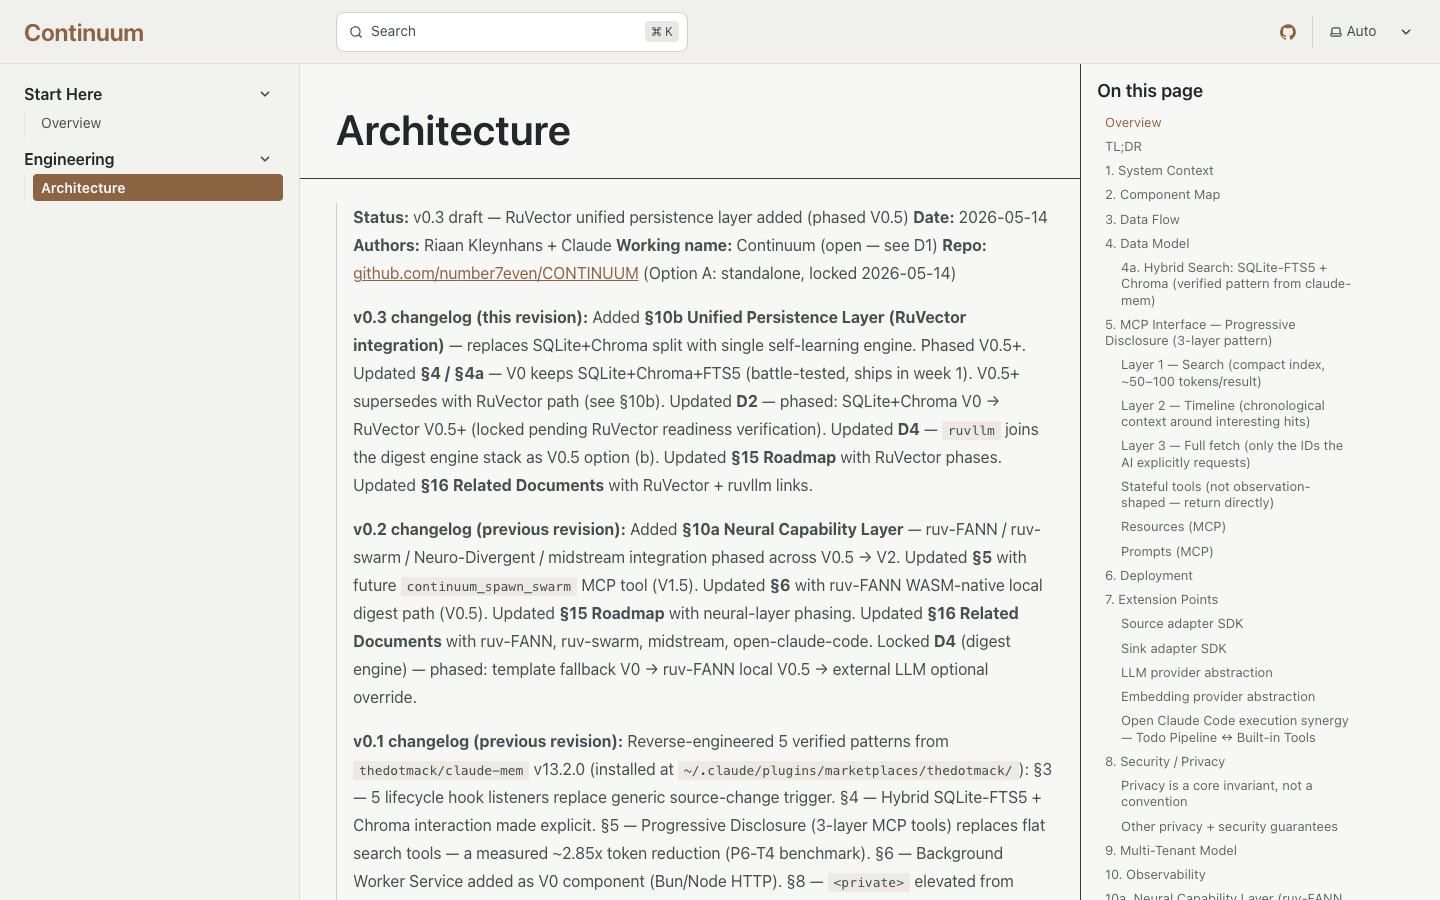Screen dimensions: 1440x900
Task: Jump to Embedding provider abstraction
Action: pos(1218,697)
